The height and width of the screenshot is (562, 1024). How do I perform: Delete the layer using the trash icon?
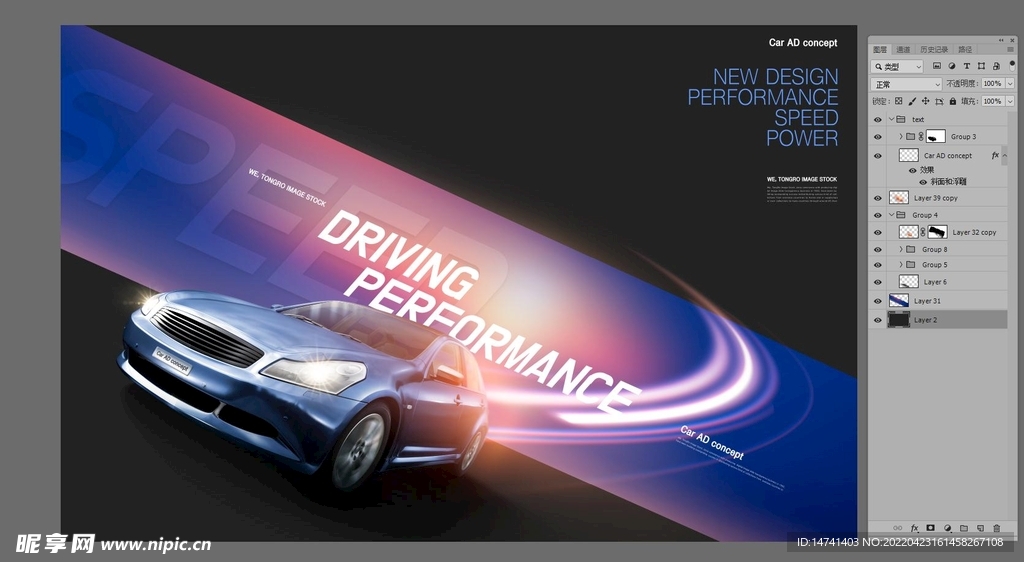pyautogui.click(x=996, y=528)
